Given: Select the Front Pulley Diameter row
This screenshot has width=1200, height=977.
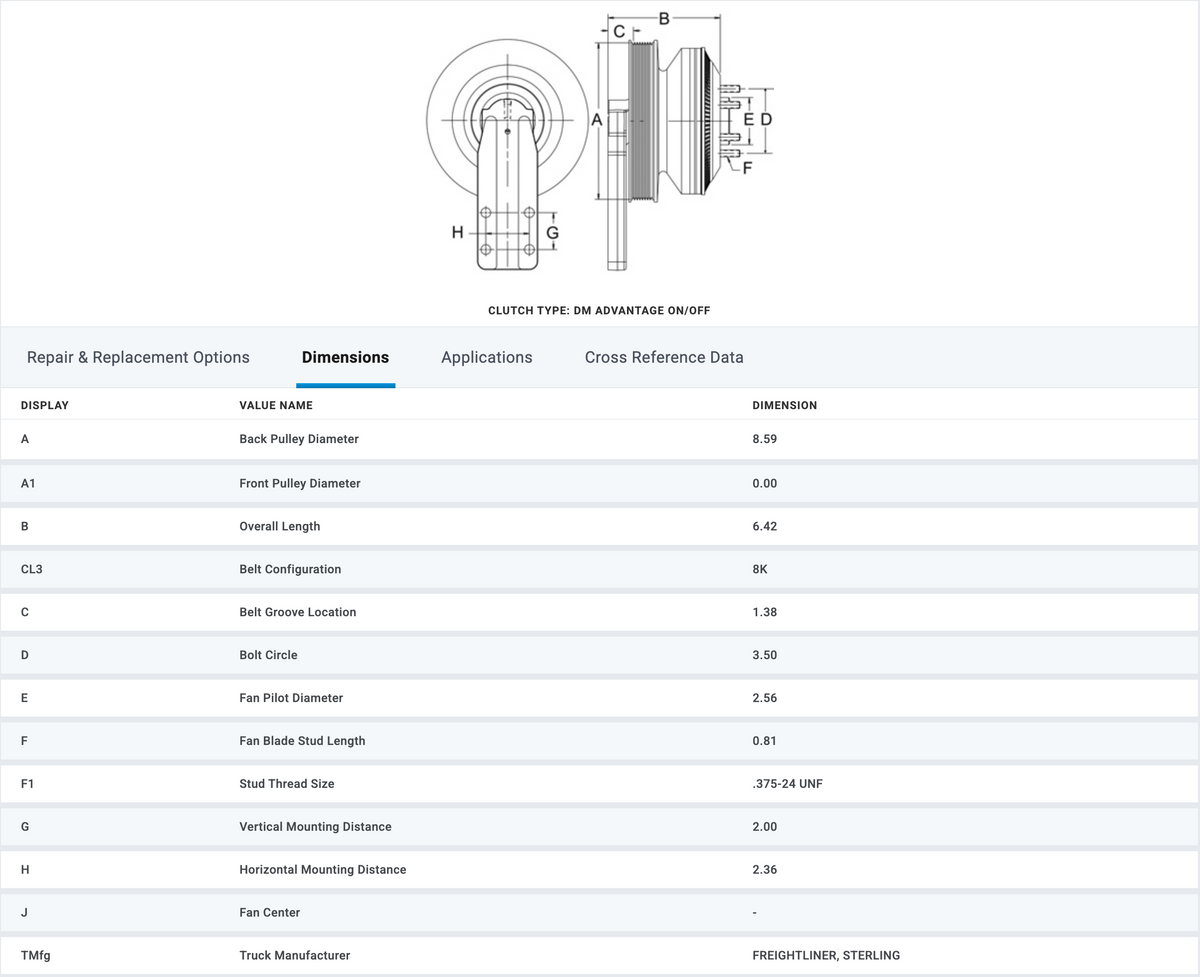Looking at the screenshot, I should coord(600,483).
